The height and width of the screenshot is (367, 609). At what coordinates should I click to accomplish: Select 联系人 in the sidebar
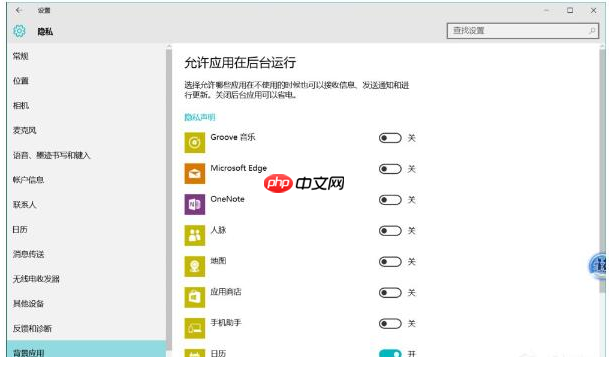point(24,205)
